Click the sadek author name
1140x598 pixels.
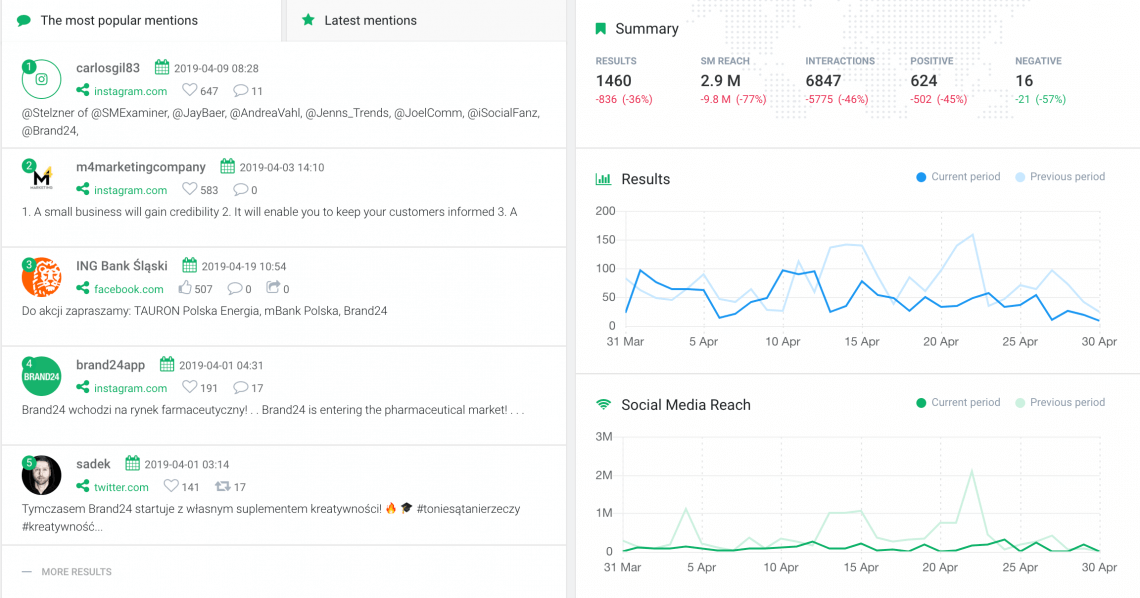[93, 464]
